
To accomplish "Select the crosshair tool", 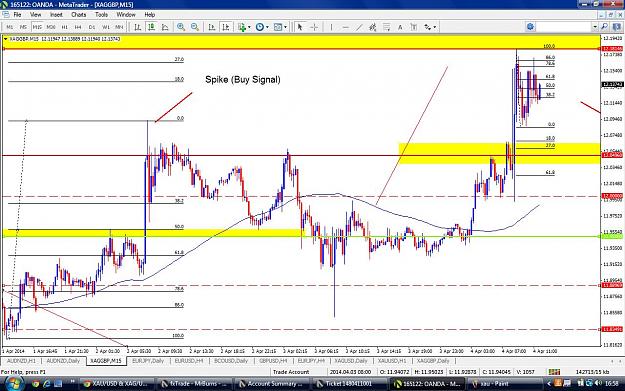I will [x=314, y=27].
